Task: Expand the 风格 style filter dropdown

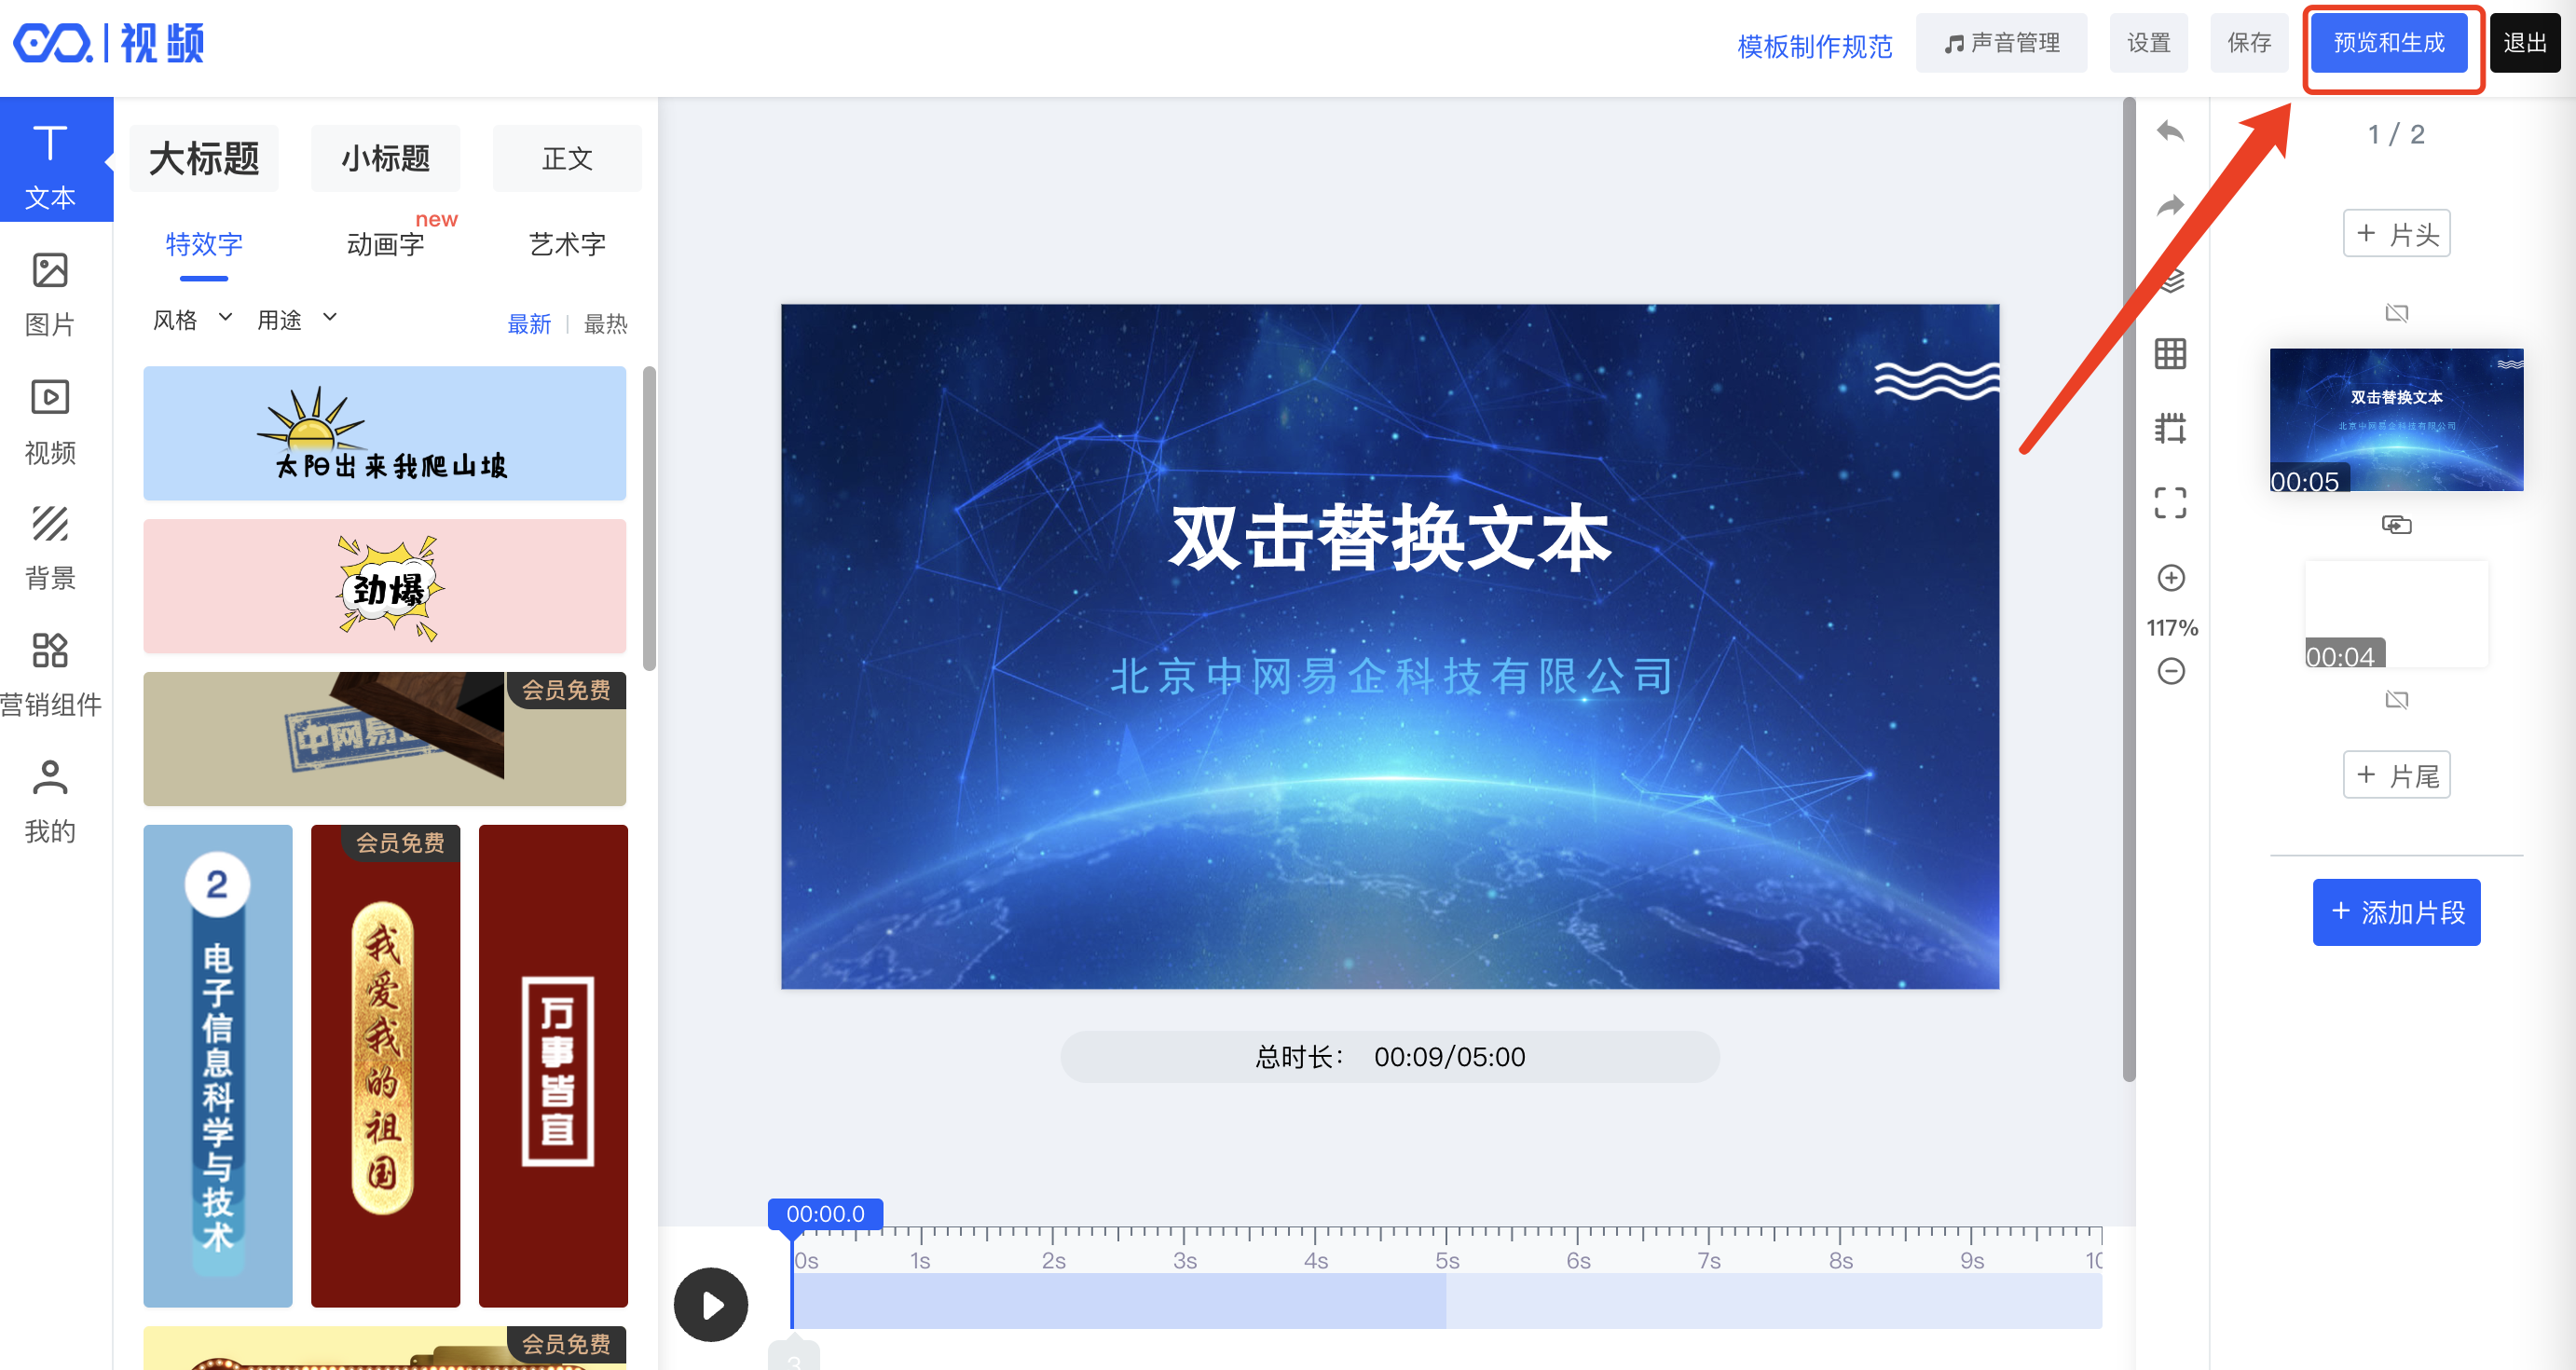Action: point(192,320)
